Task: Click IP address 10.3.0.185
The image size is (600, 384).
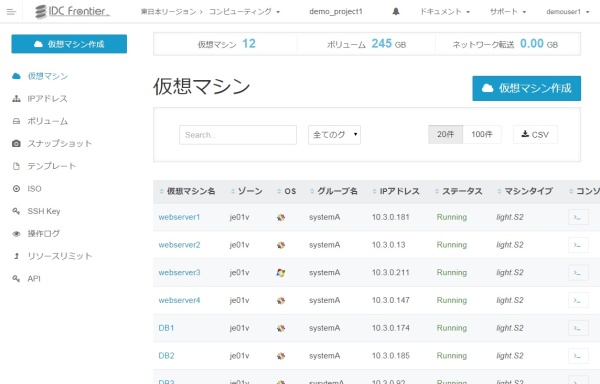Action: coord(390,356)
